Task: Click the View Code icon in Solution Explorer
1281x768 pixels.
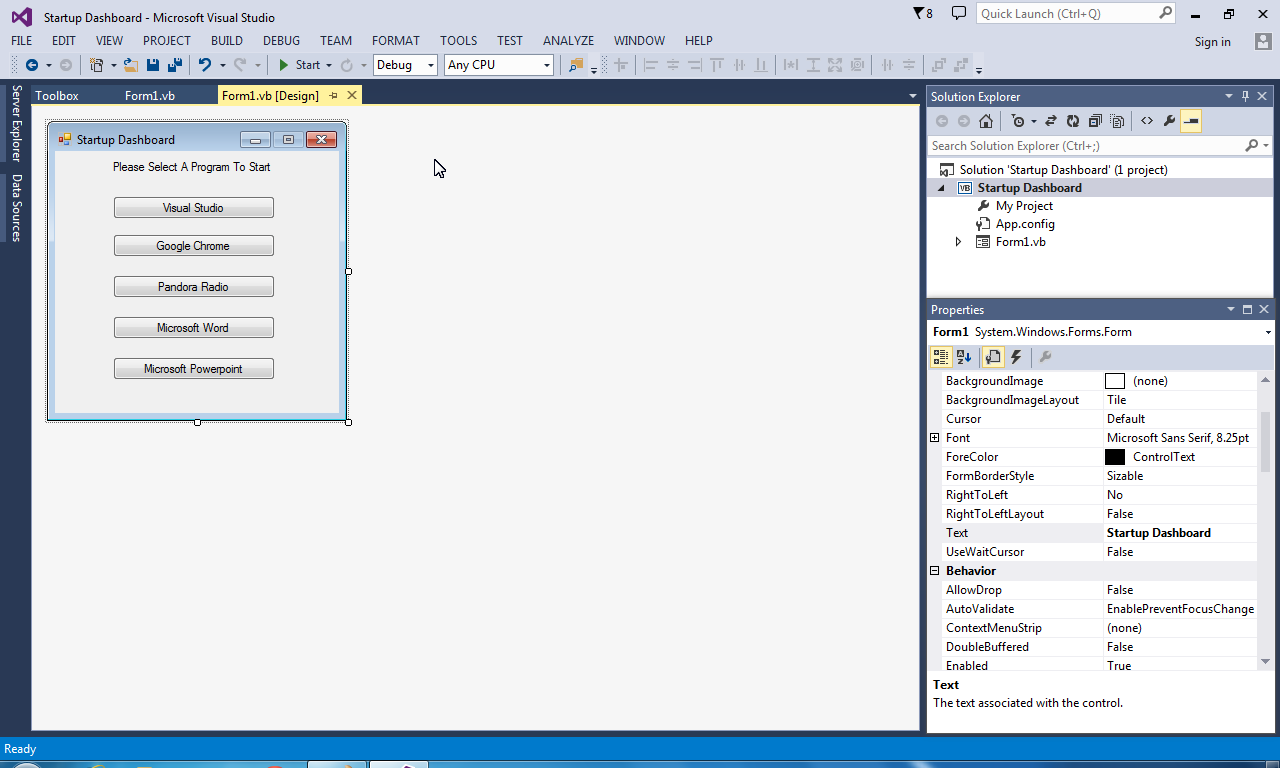Action: coord(1147,121)
